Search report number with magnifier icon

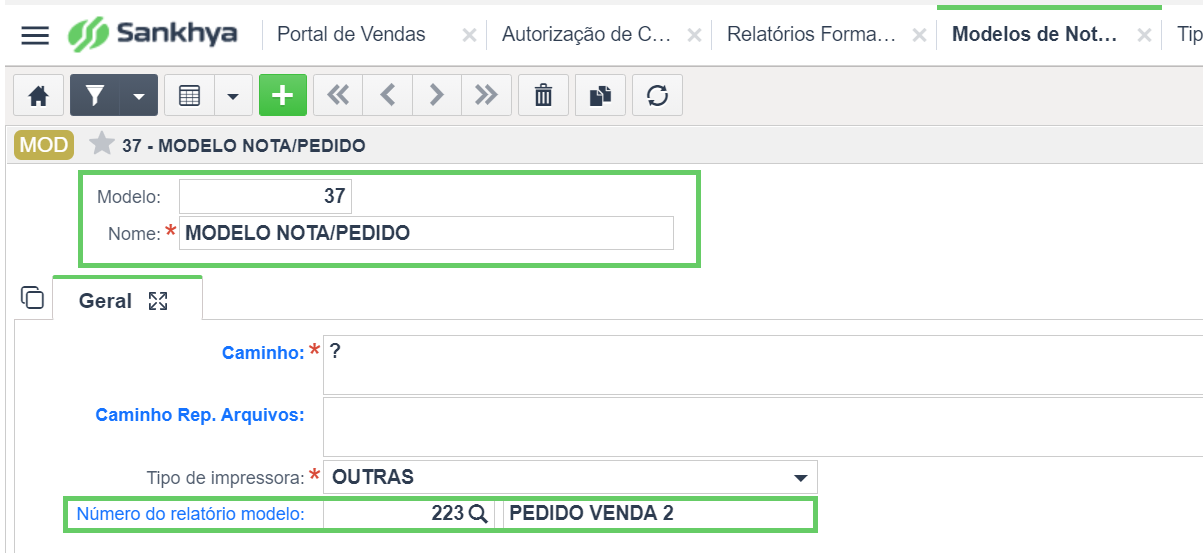pyautogui.click(x=477, y=514)
